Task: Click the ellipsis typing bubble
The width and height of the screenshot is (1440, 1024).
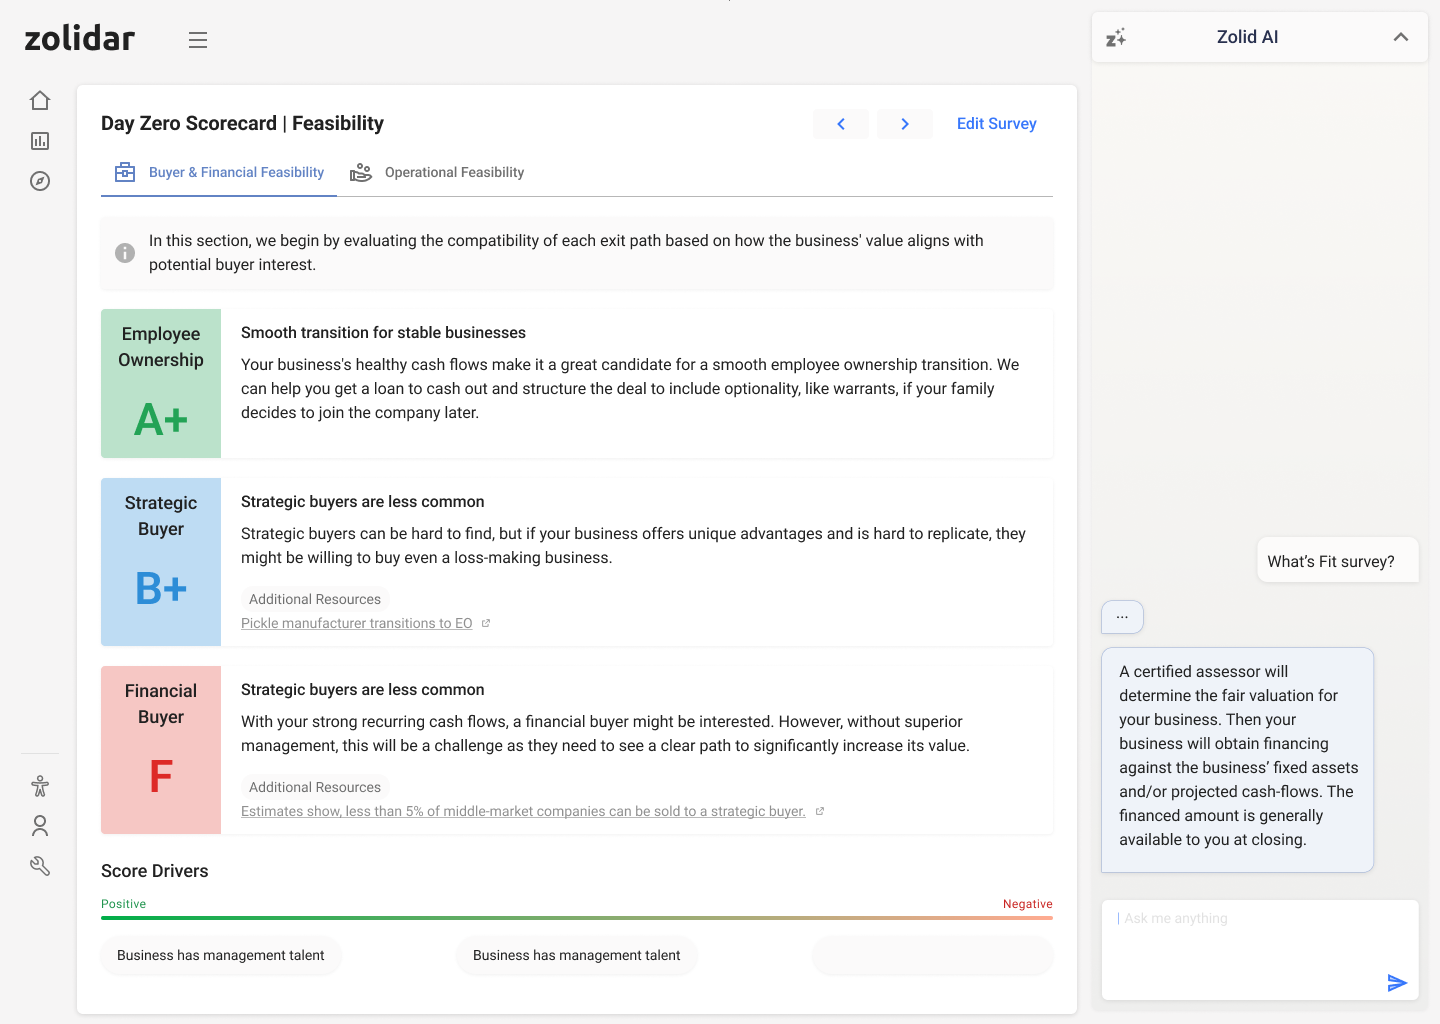Action: click(x=1122, y=617)
